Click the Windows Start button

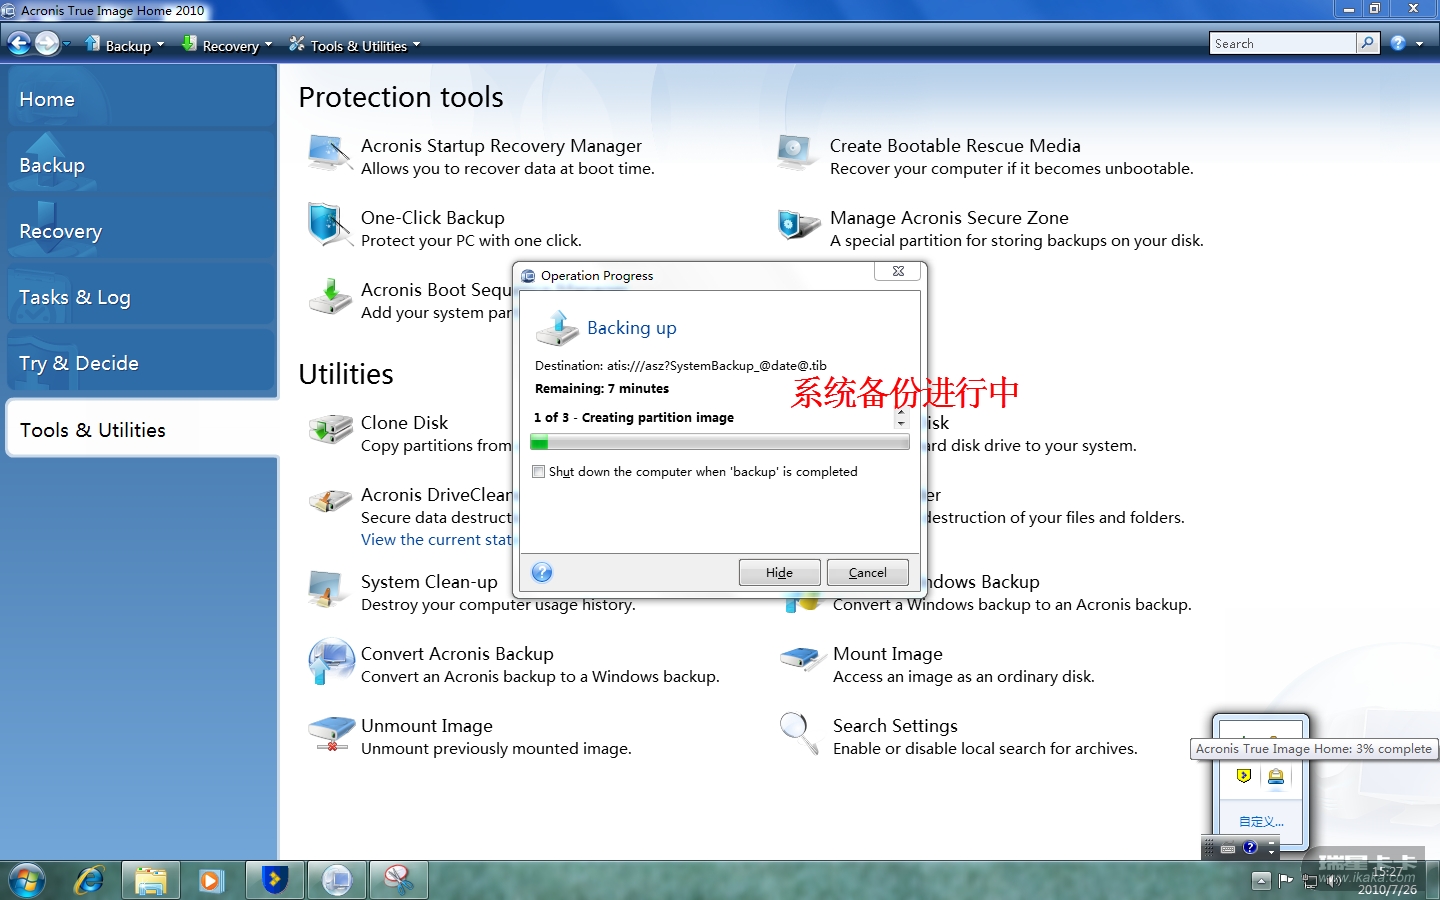[26, 881]
